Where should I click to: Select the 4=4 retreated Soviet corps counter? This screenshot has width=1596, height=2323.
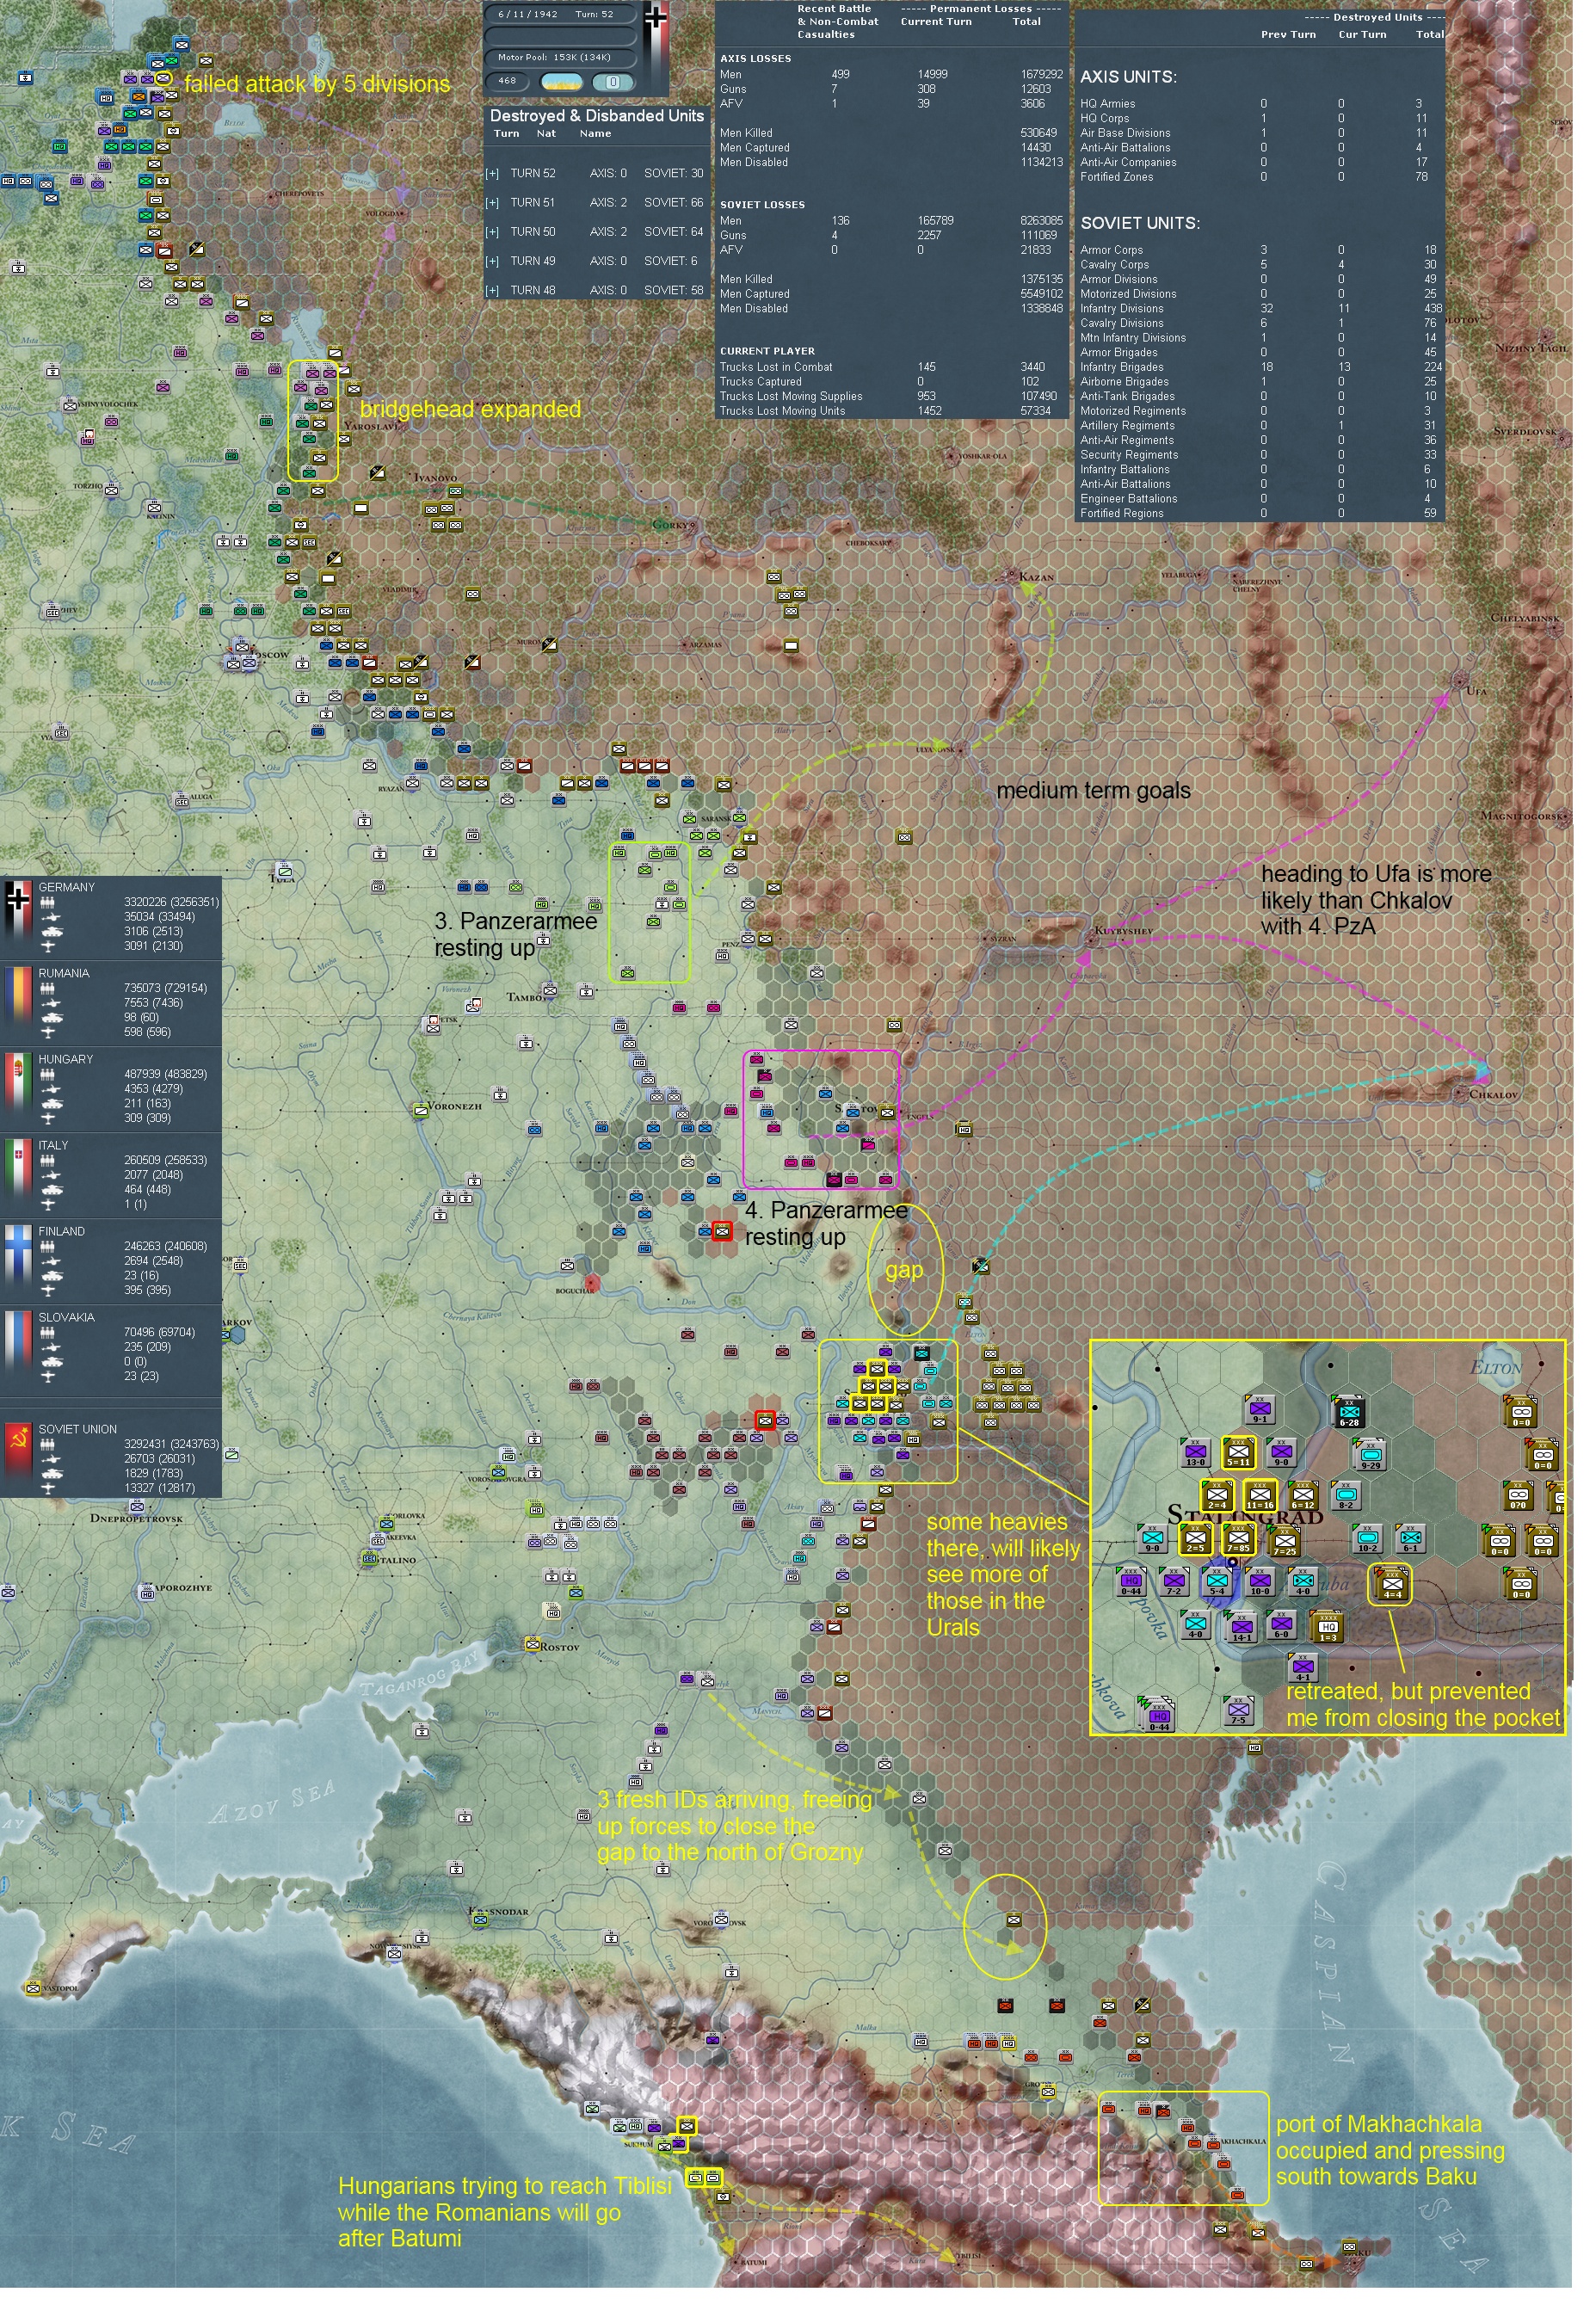(1391, 1585)
